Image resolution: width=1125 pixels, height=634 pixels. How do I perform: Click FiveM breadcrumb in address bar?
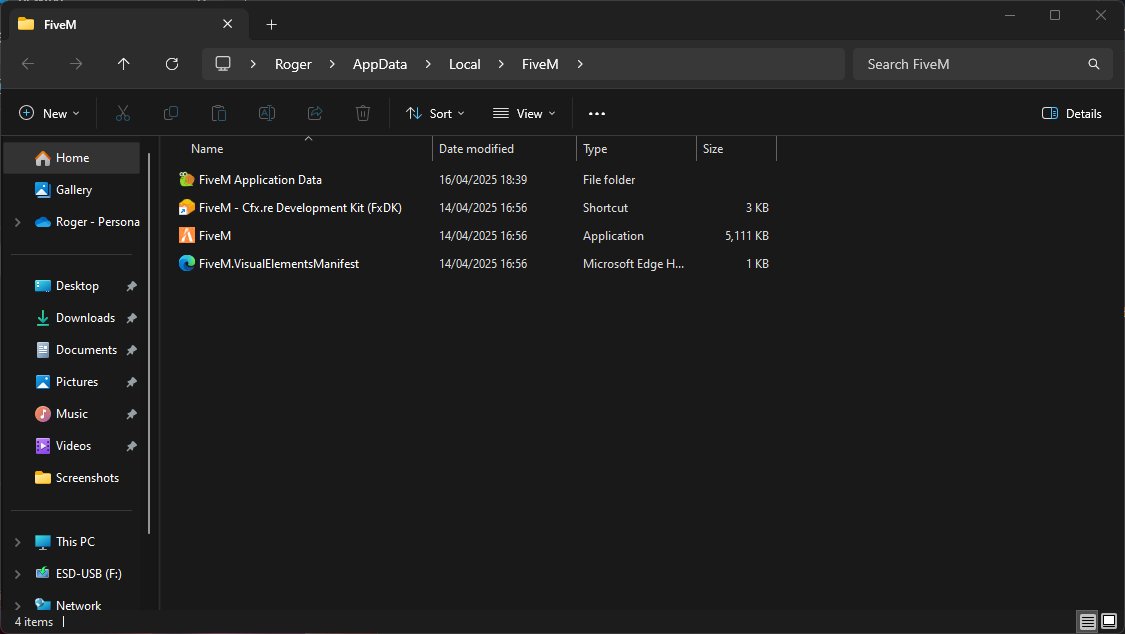(x=540, y=64)
